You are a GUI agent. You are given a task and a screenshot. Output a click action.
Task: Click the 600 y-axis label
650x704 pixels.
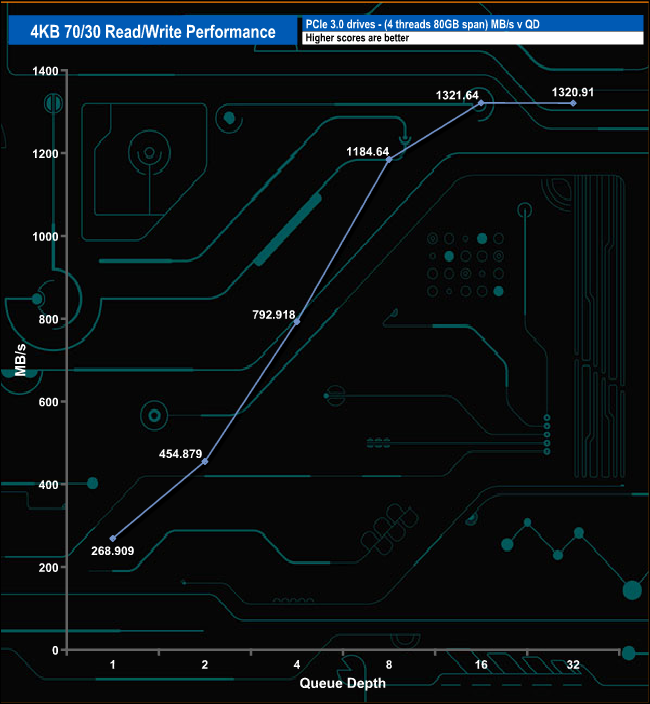pyautogui.click(x=48, y=402)
